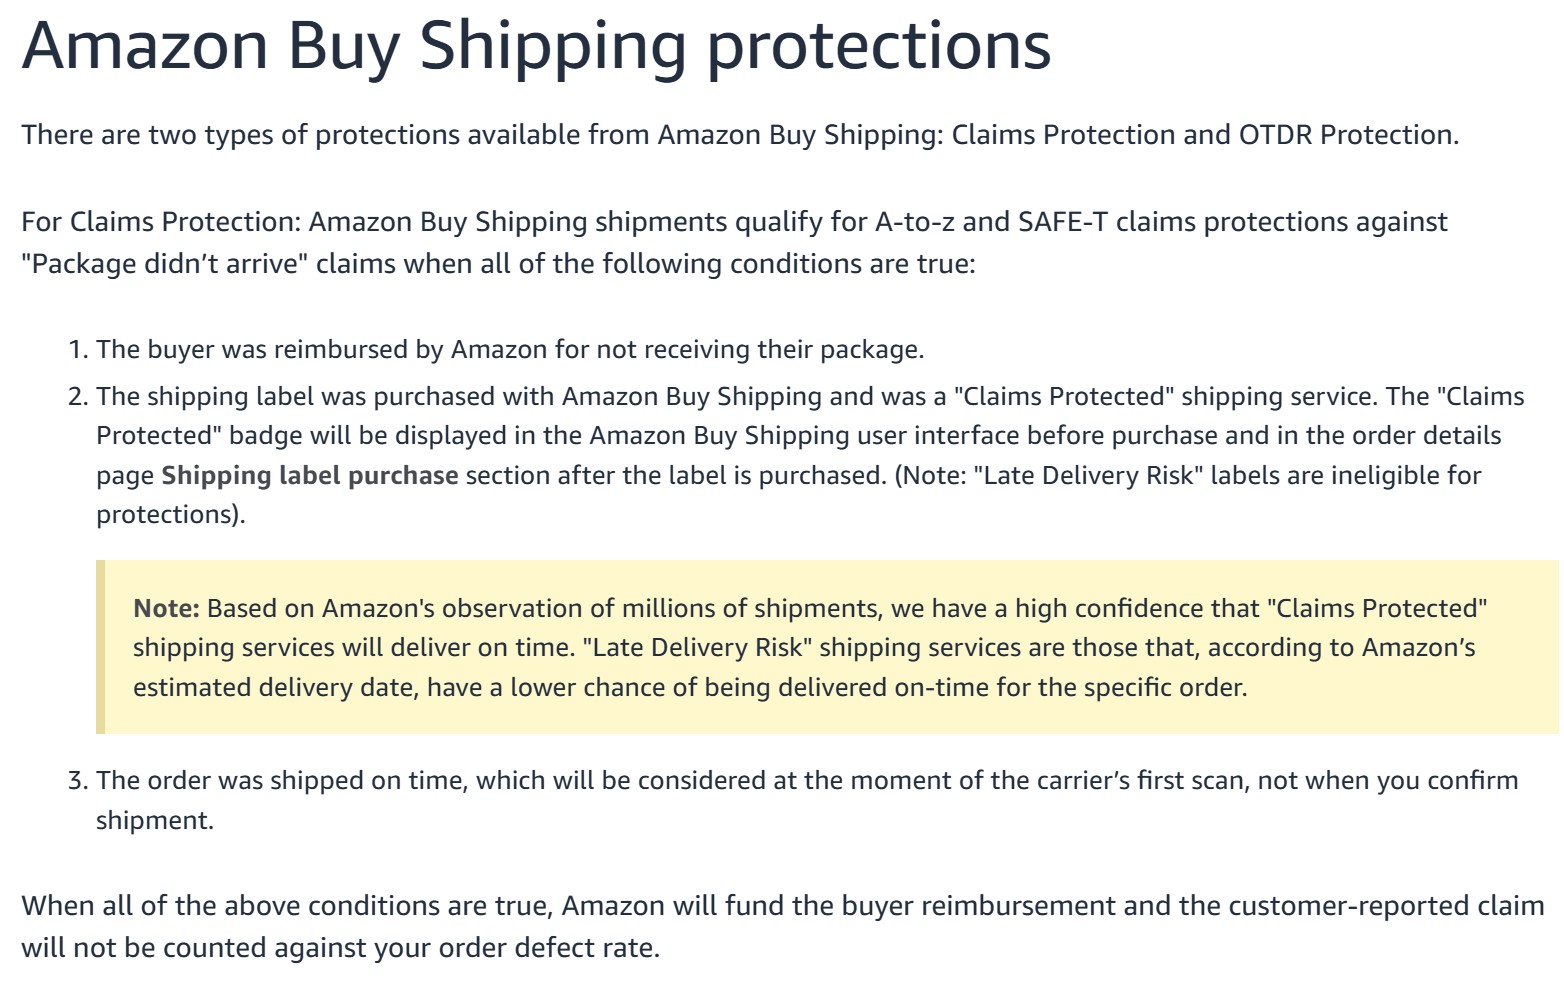Click the bold Note: label in yellow box
The image size is (1564, 997).
[x=167, y=608]
